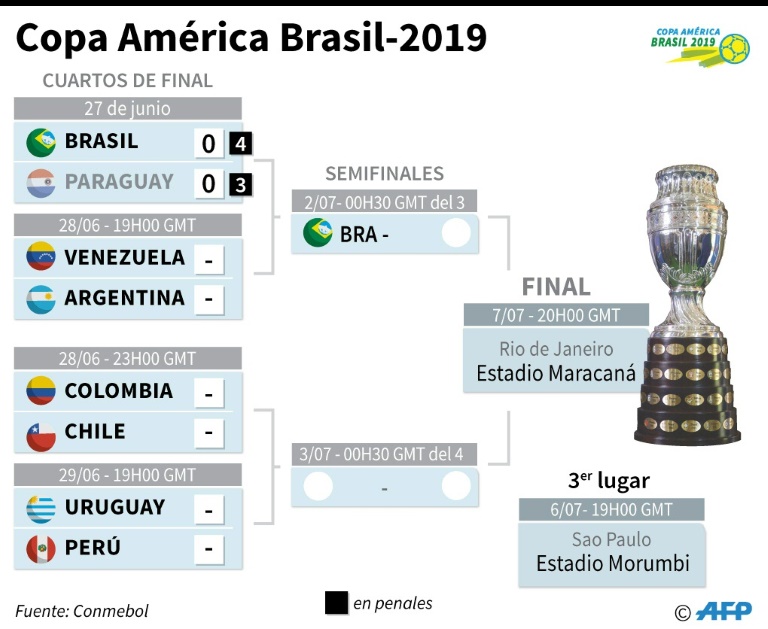Click the '3/07 - 00H30 GMT del 4' header
Viewport: 768px width, 629px height.
pyautogui.click(x=384, y=454)
